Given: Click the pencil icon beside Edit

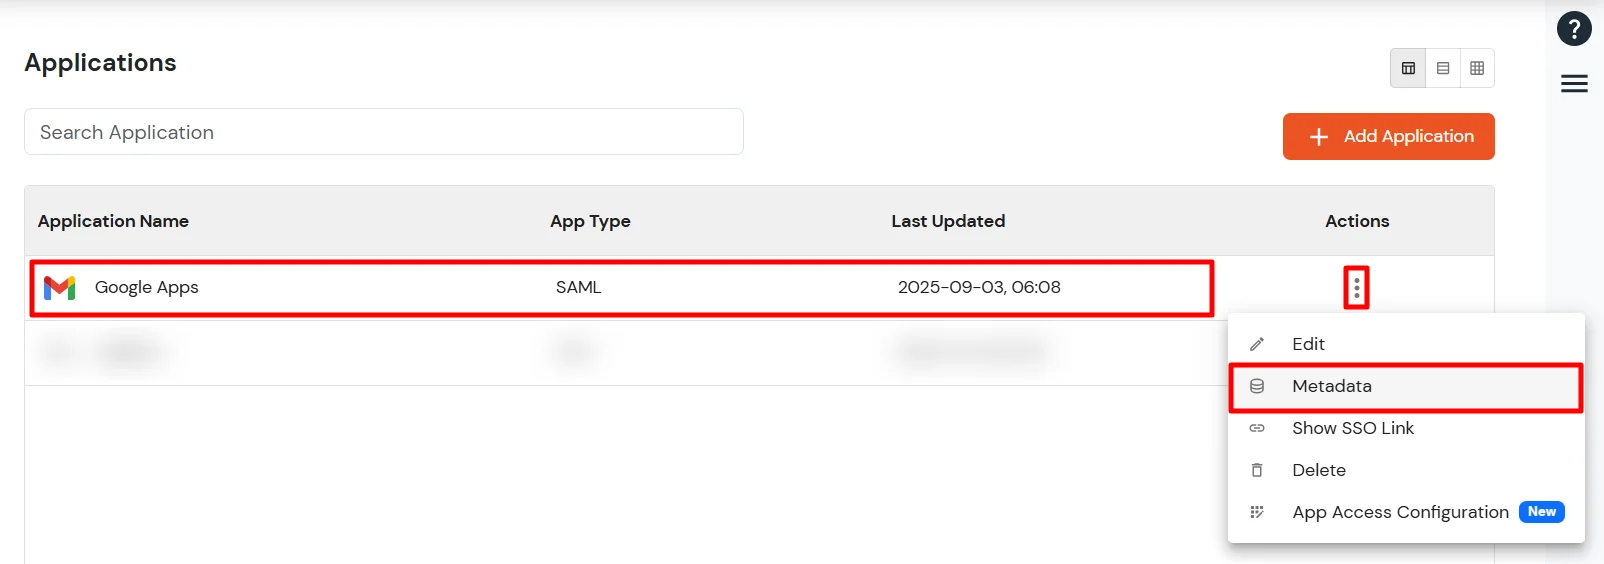Looking at the screenshot, I should (x=1257, y=344).
